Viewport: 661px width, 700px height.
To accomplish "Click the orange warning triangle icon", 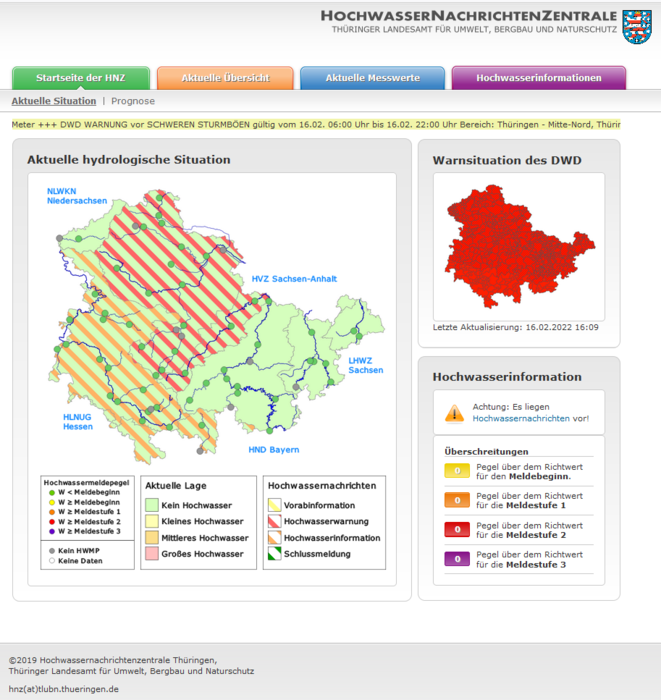I will point(455,412).
